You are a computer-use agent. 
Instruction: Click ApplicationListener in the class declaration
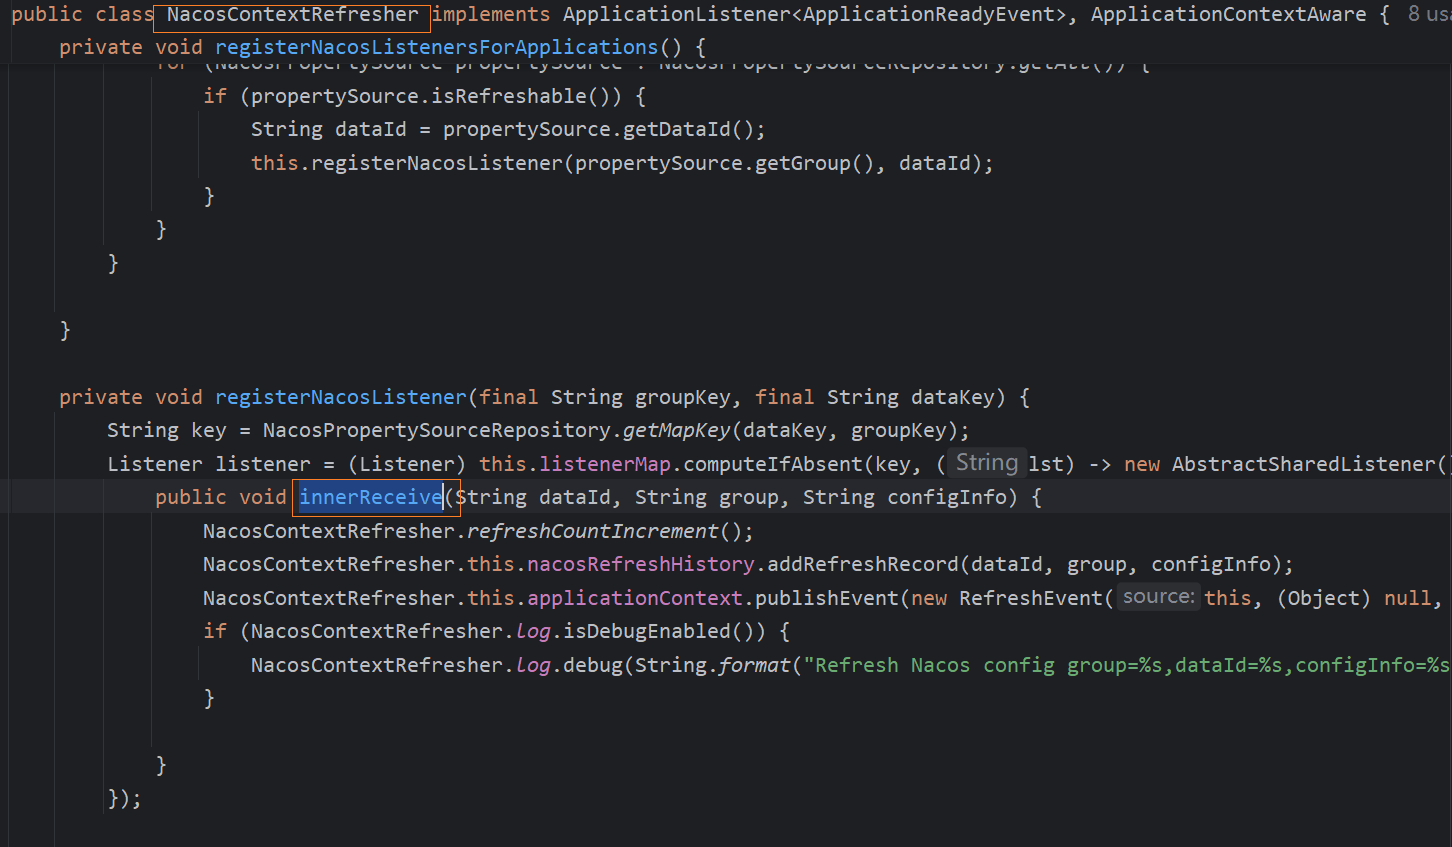[x=677, y=15]
